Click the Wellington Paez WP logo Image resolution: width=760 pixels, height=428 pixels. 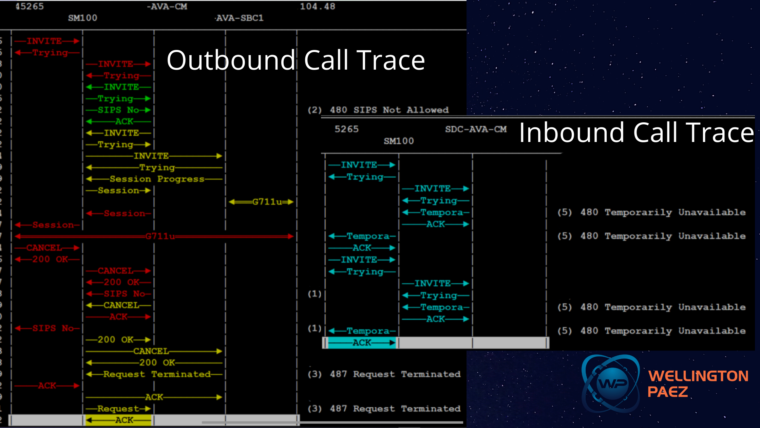(x=611, y=383)
